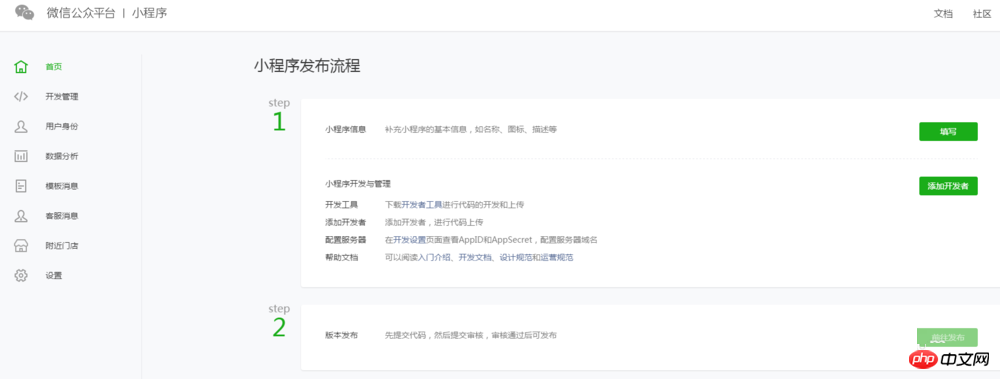Click the 开发工具 row label
Screen dimensions: 1000x379
[x=341, y=205]
